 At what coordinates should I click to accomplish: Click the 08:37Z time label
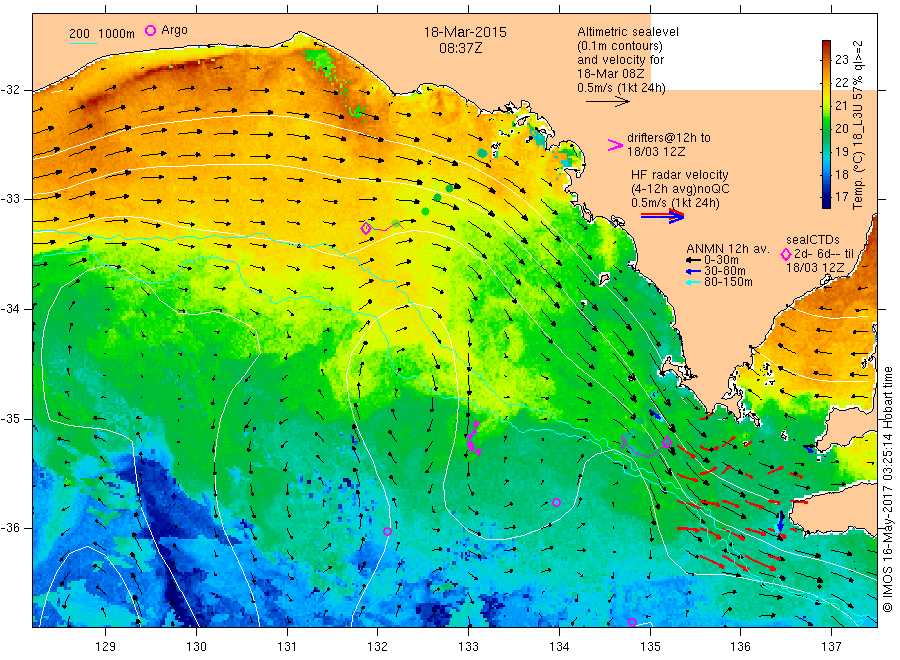coord(461,48)
